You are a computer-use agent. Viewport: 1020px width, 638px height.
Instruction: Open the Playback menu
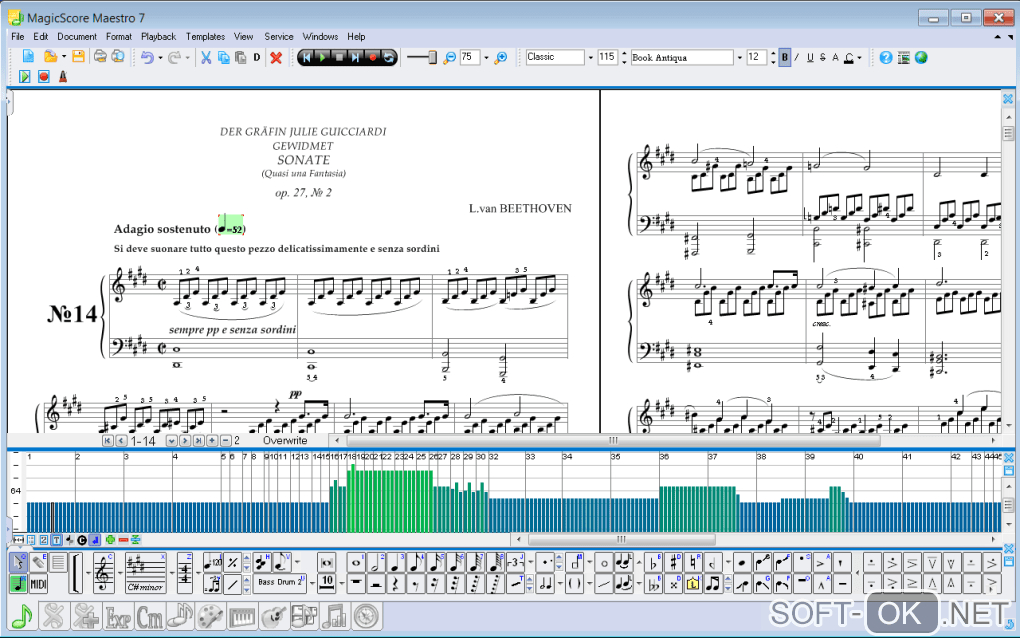(159, 37)
